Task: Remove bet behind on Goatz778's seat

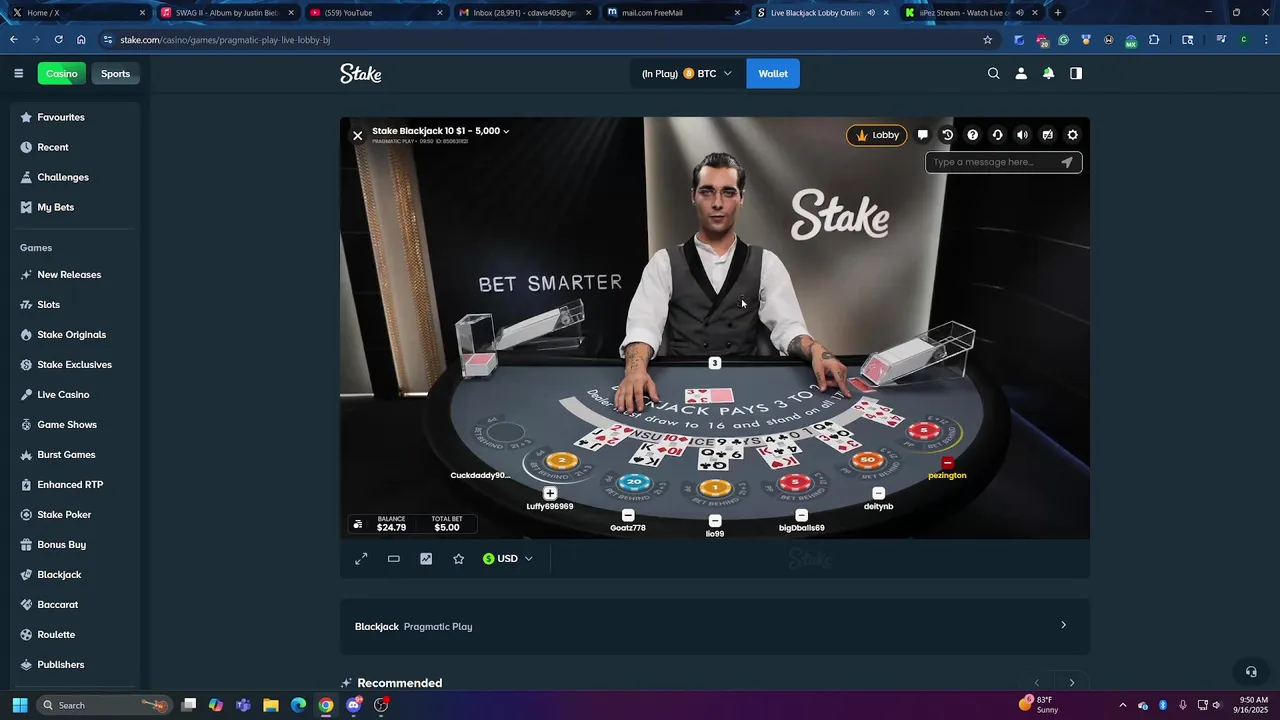Action: [628, 515]
